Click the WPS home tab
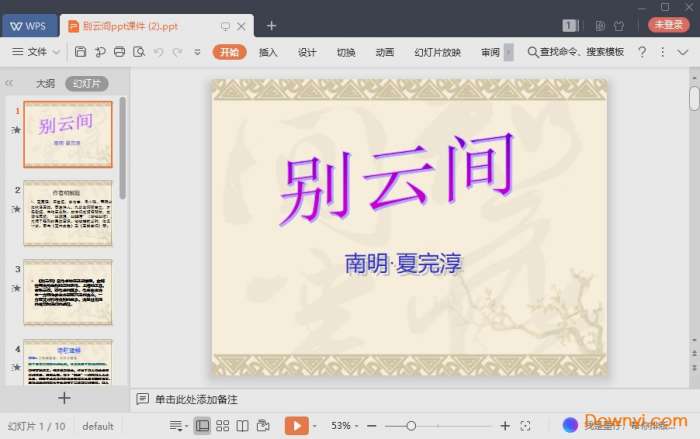This screenshot has height=439, width=700. point(29,26)
